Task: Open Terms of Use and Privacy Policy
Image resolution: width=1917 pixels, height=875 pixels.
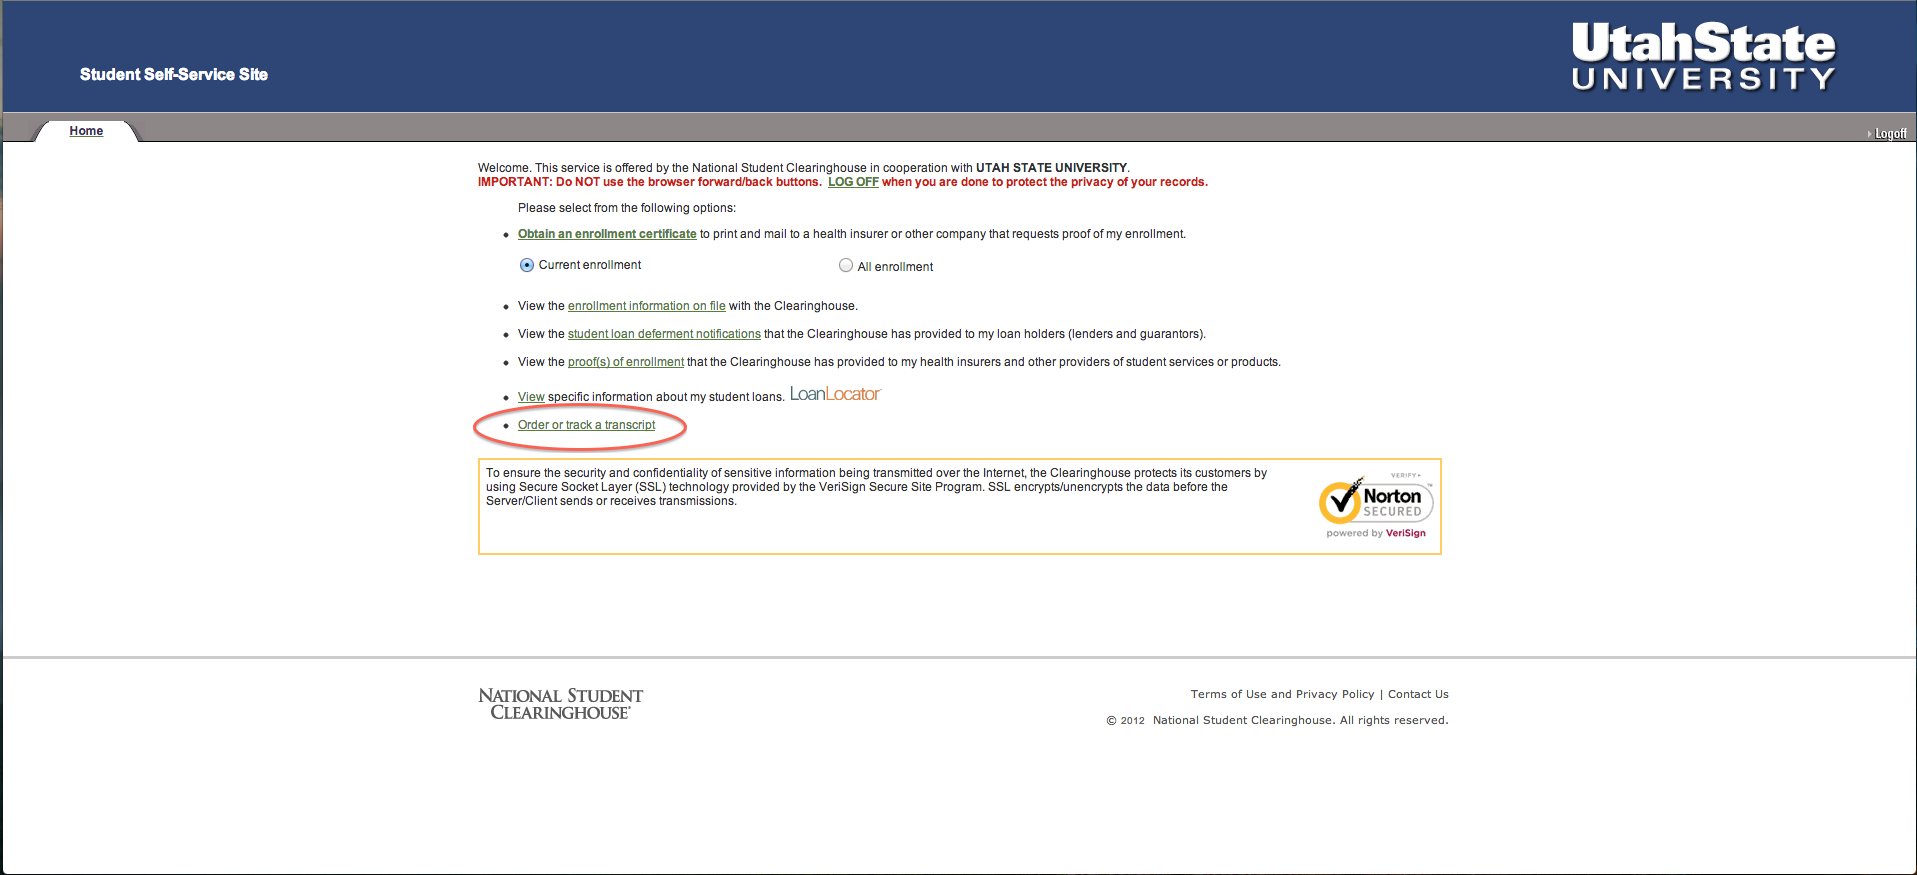Action: click(x=1281, y=694)
